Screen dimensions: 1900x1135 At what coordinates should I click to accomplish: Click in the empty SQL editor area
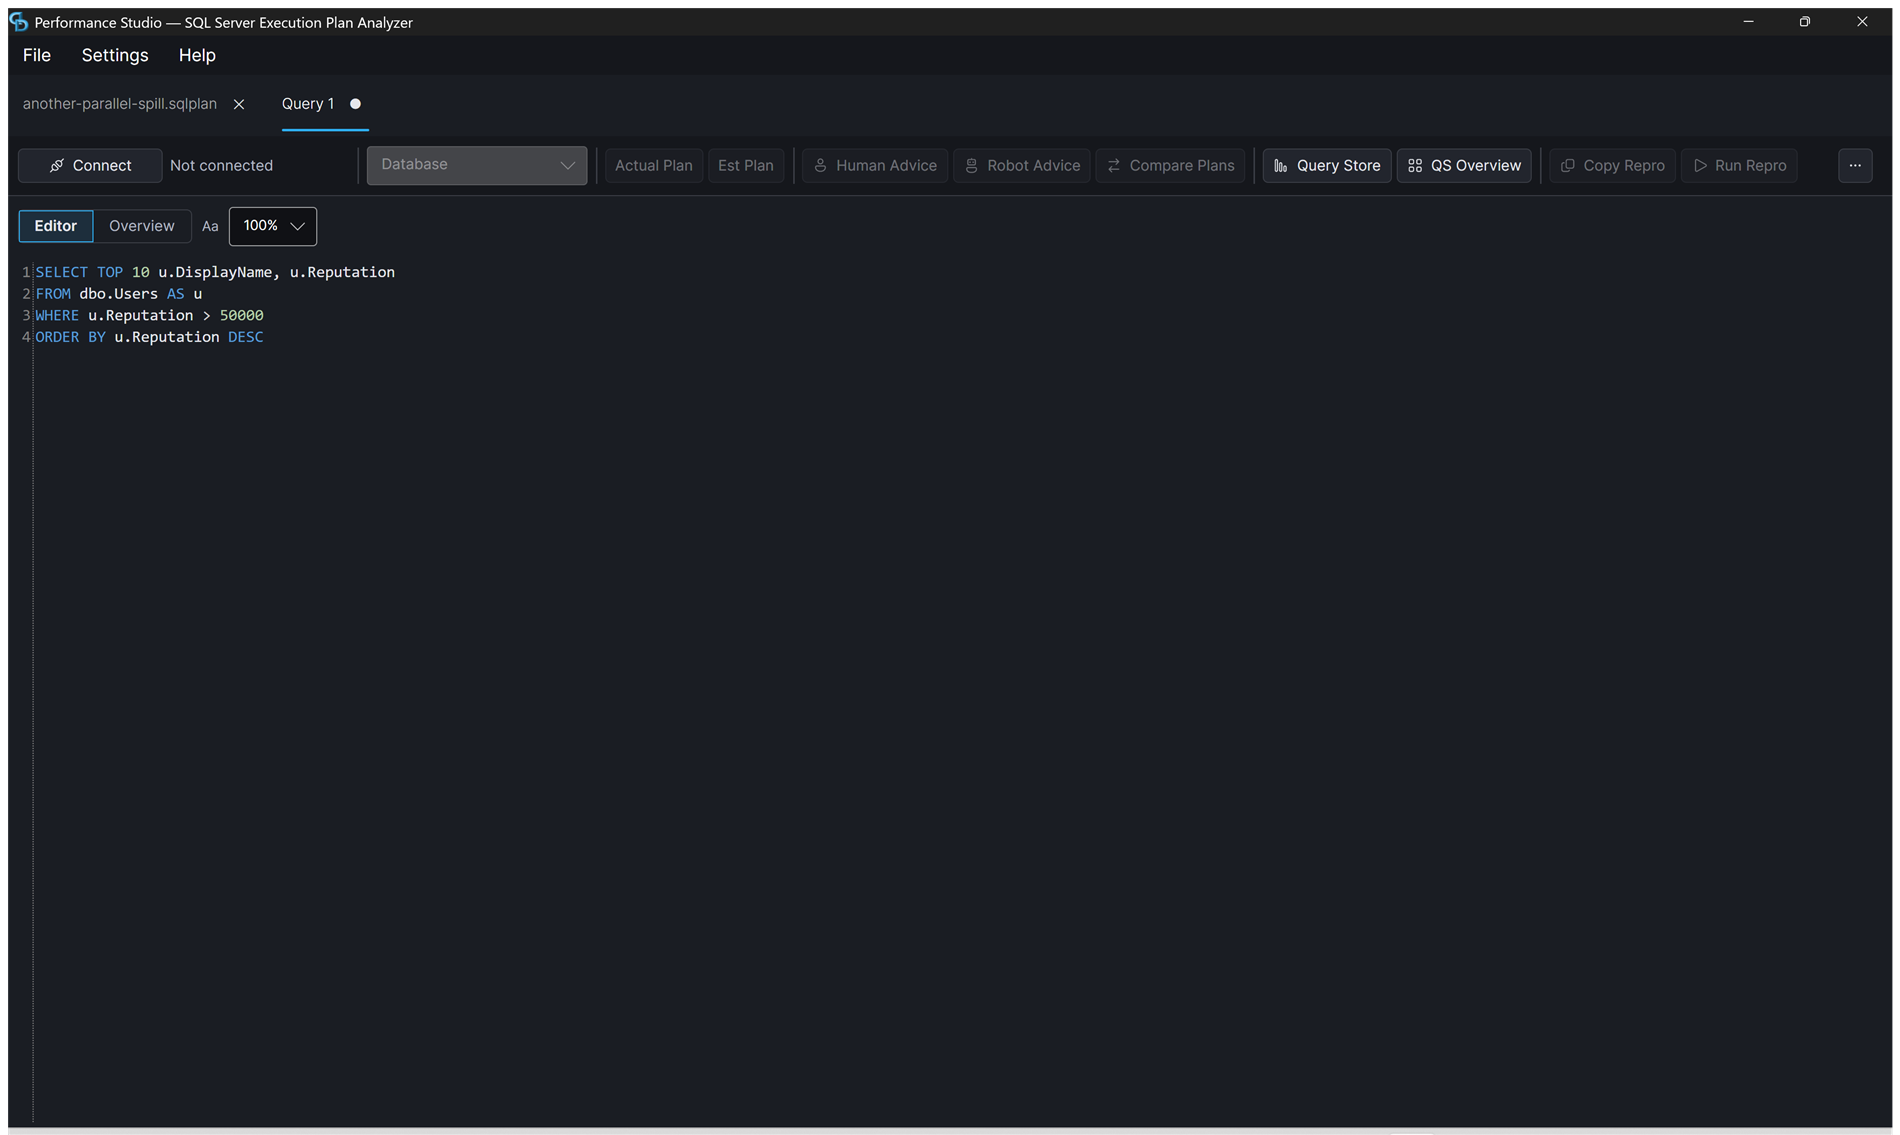[x=960, y=700]
